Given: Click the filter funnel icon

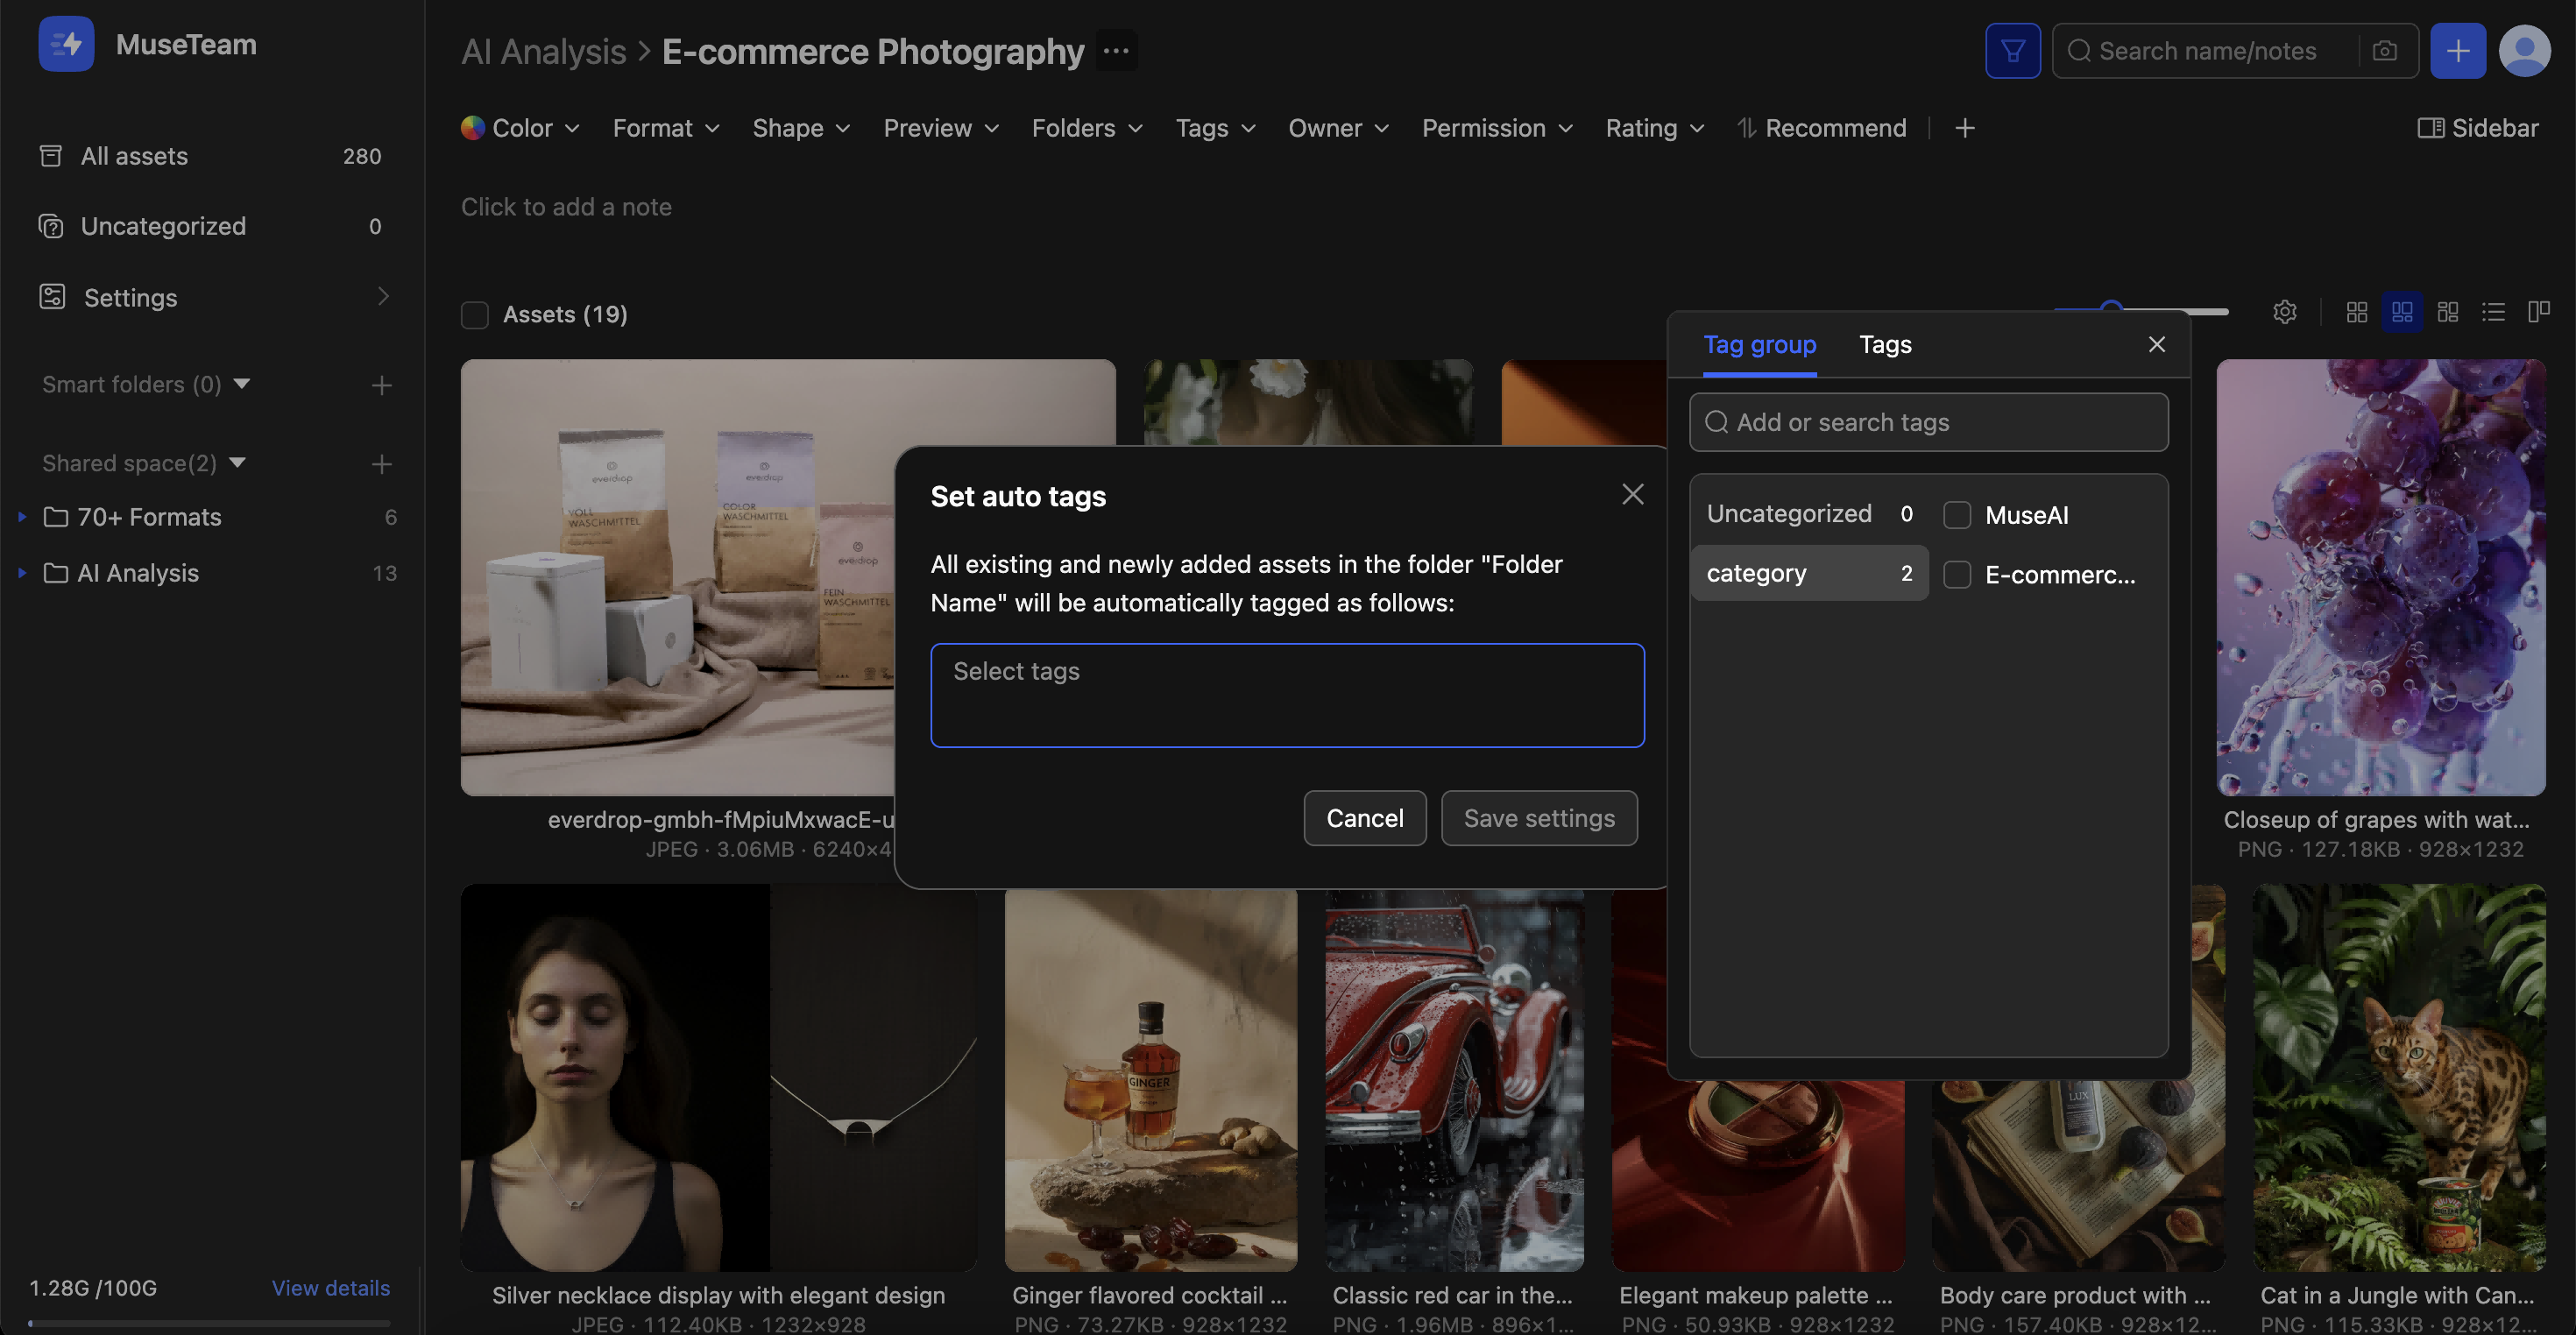Looking at the screenshot, I should 2012,51.
